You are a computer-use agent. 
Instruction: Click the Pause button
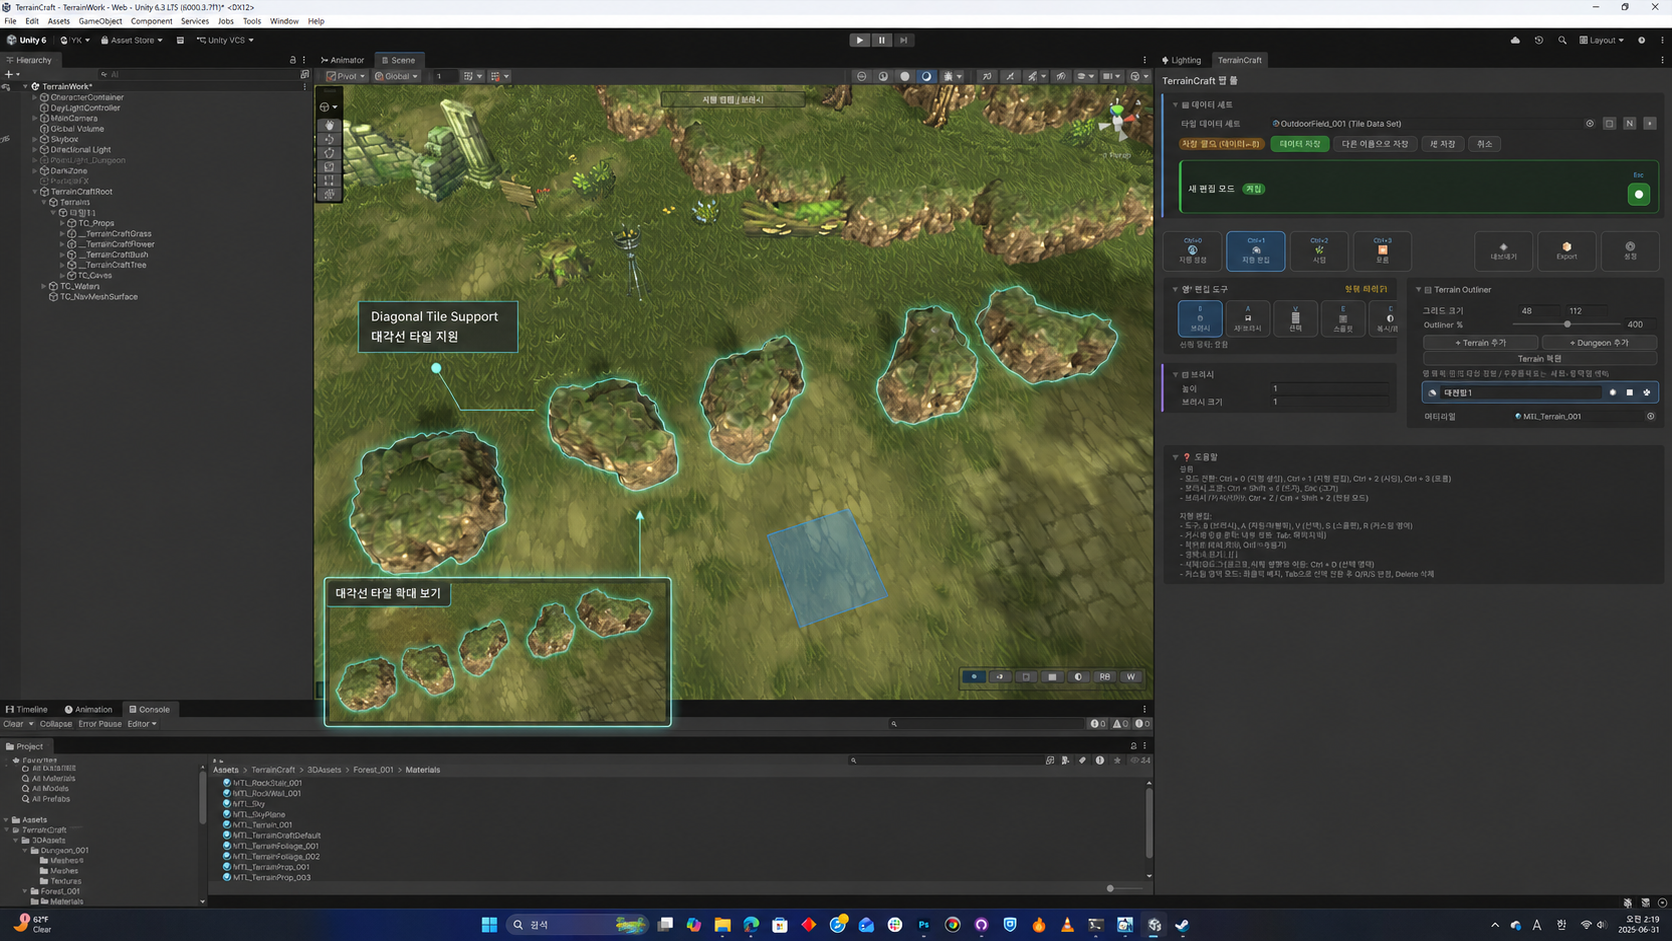pyautogui.click(x=881, y=40)
